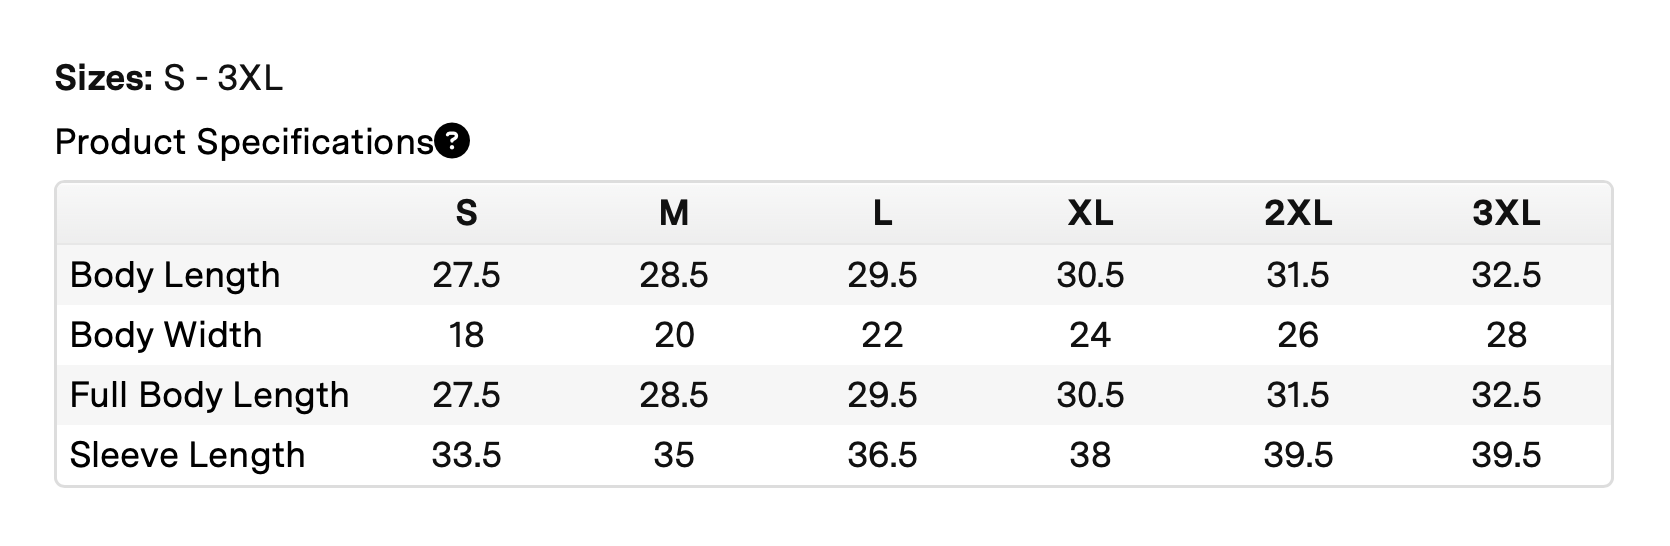
Task: Click the Body Length row label
Action: pyautogui.click(x=175, y=275)
